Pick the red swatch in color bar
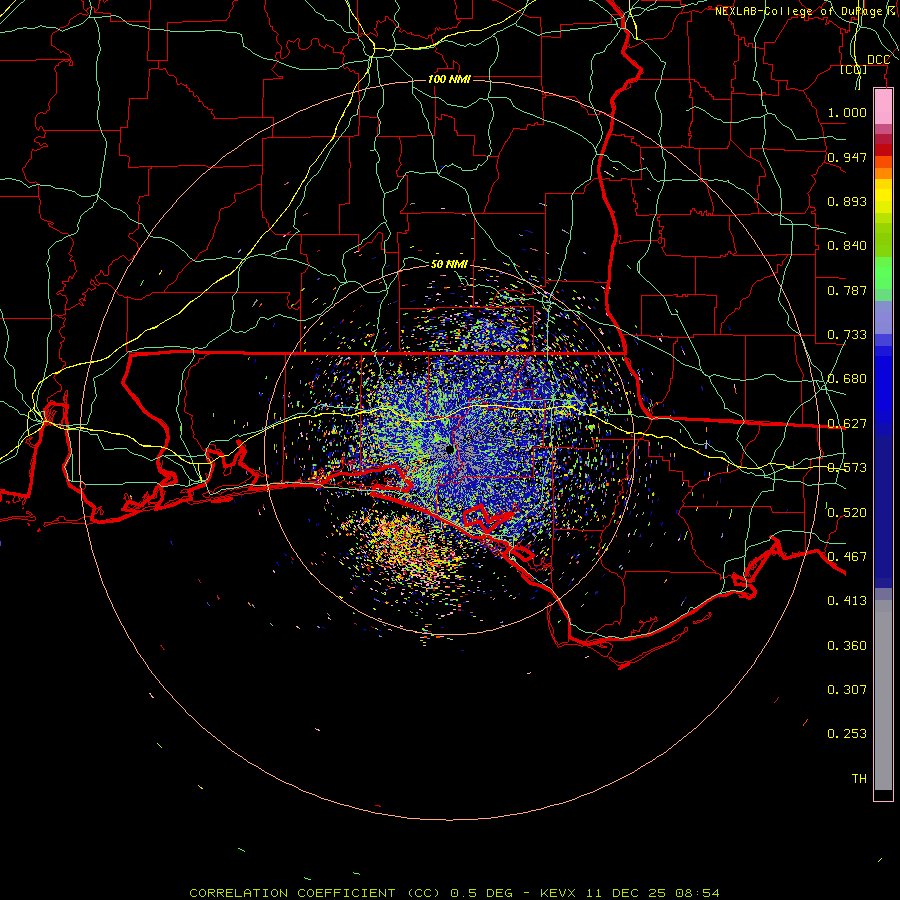Viewport: 900px width, 900px height. (883, 150)
